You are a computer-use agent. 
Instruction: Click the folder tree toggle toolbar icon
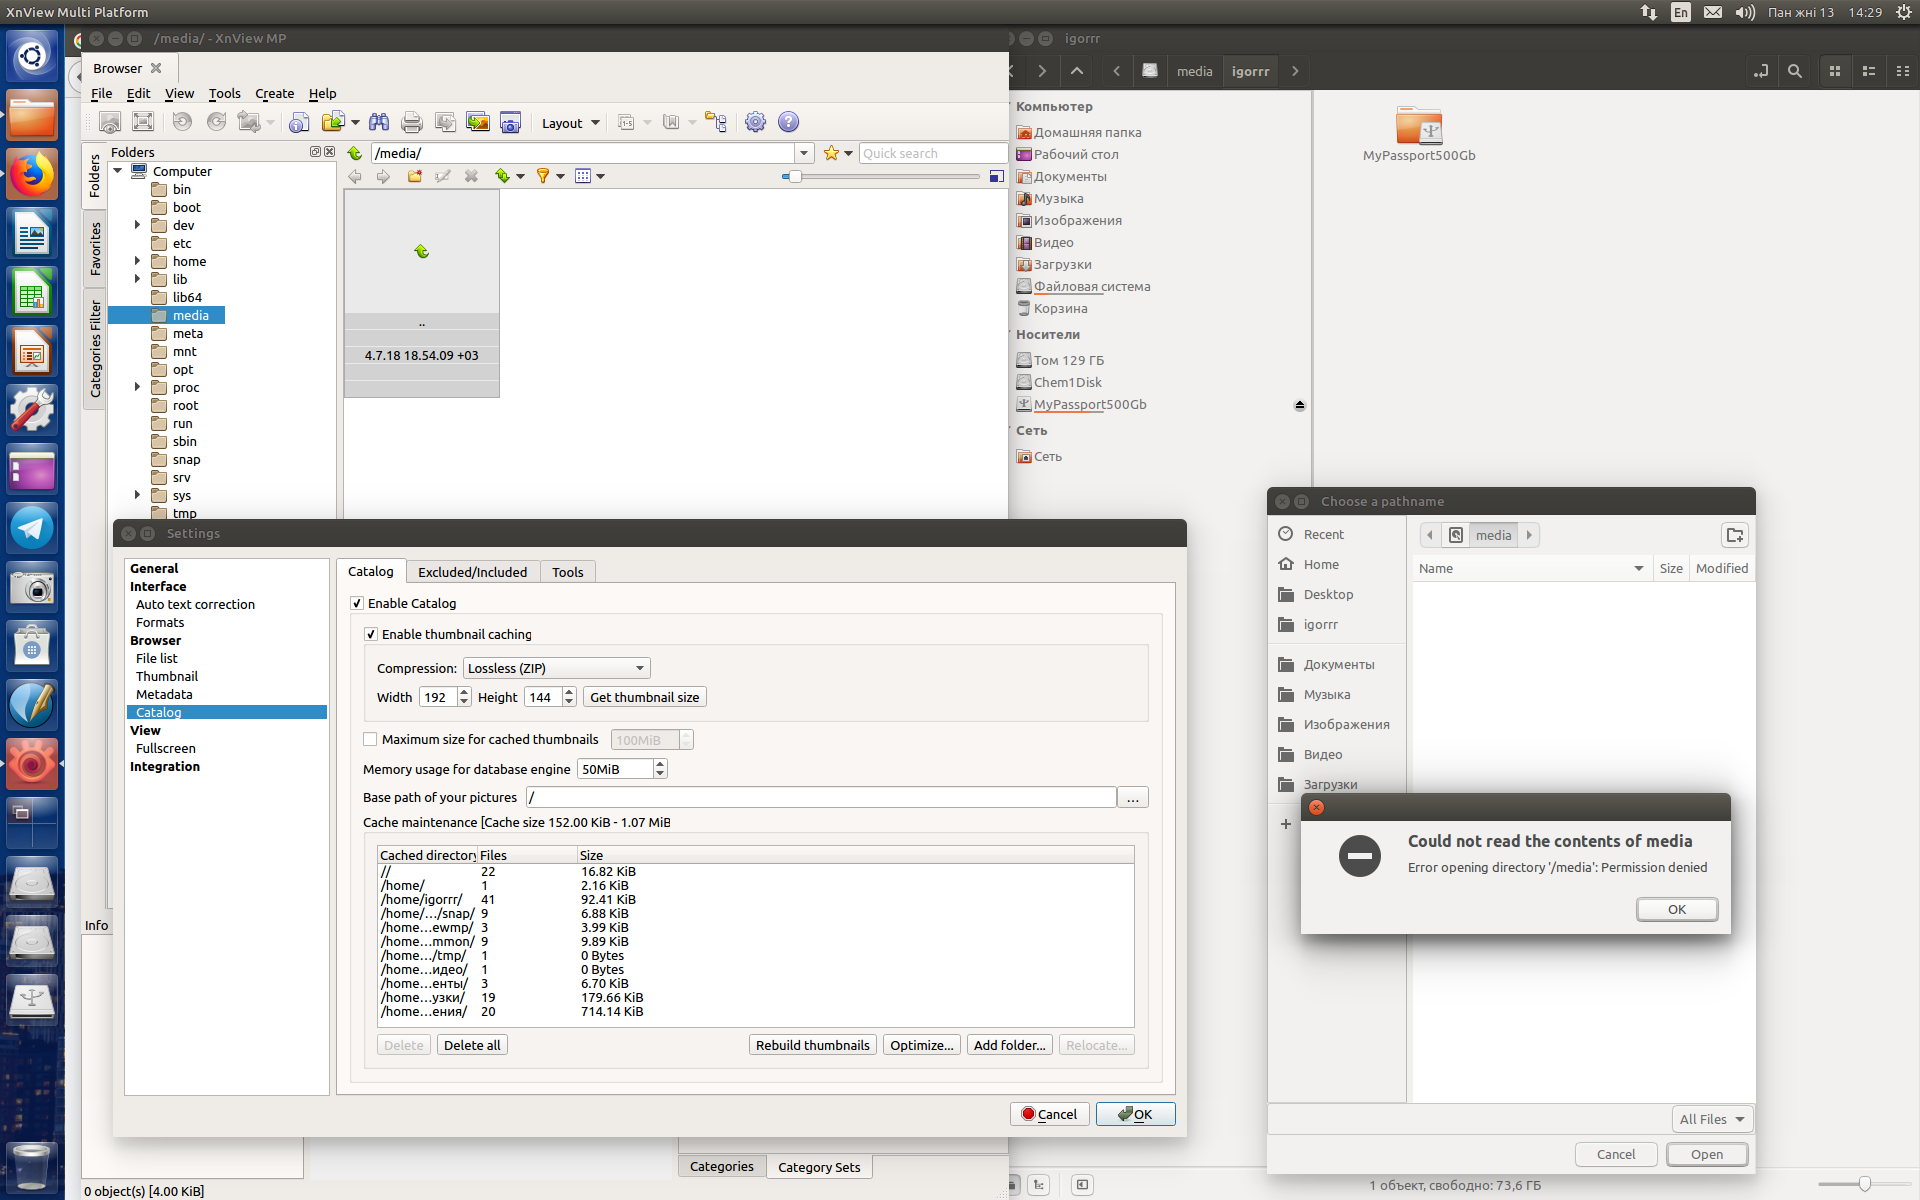[x=716, y=122]
